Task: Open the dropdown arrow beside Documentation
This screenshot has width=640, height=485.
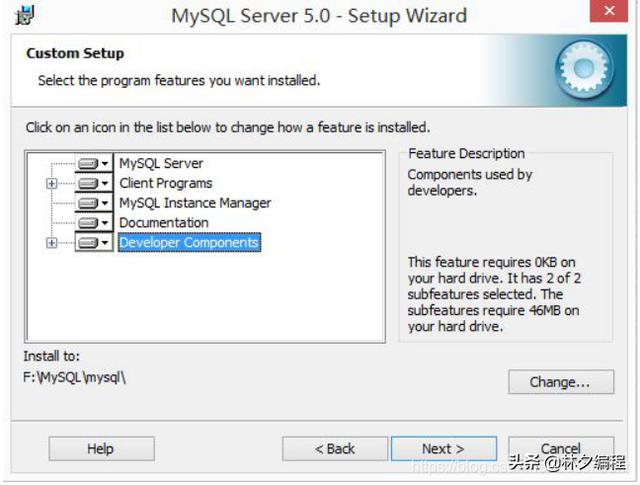Action: click(x=105, y=223)
